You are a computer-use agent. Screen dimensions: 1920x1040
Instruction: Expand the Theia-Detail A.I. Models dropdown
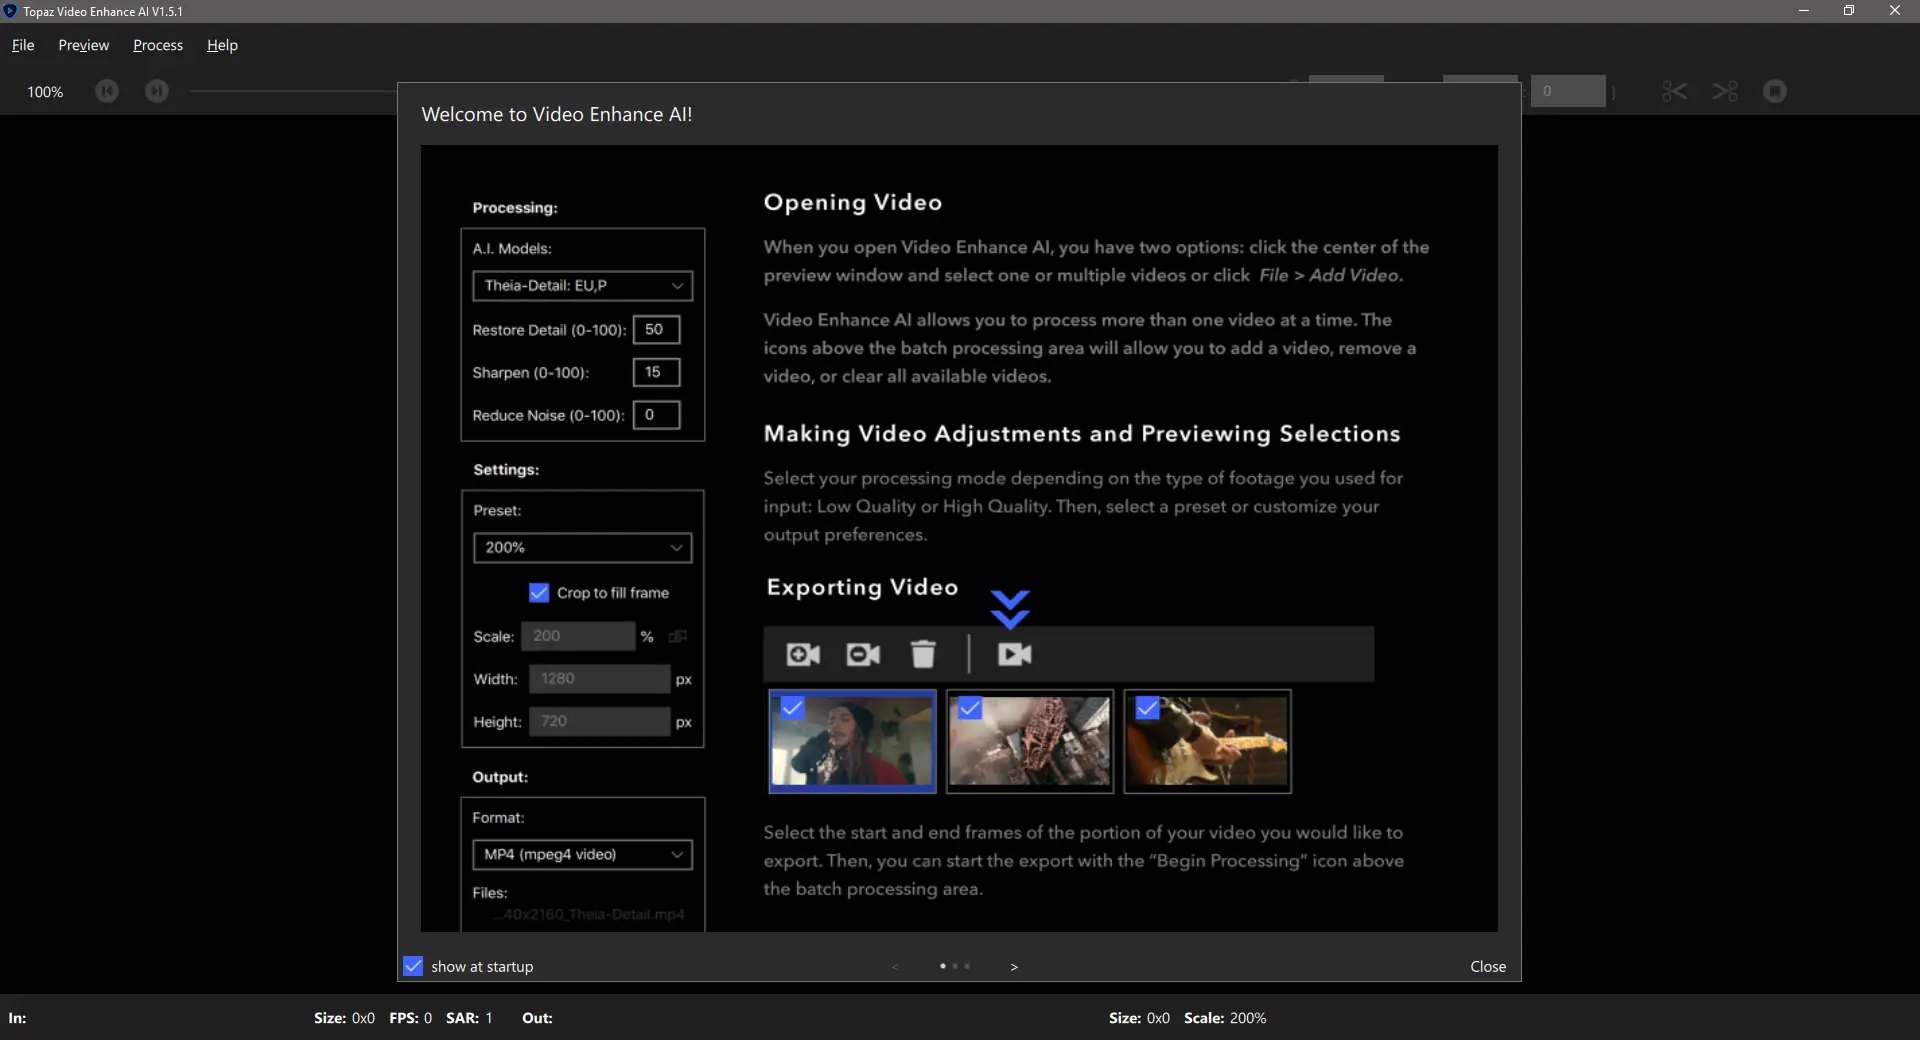point(582,286)
